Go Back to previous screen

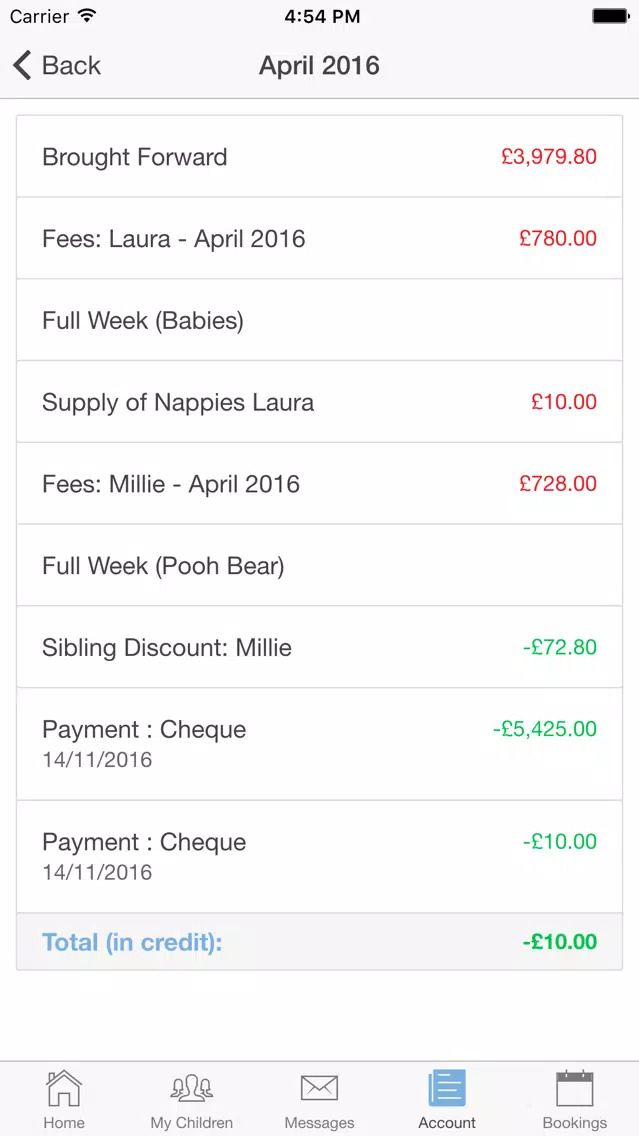click(x=57, y=65)
